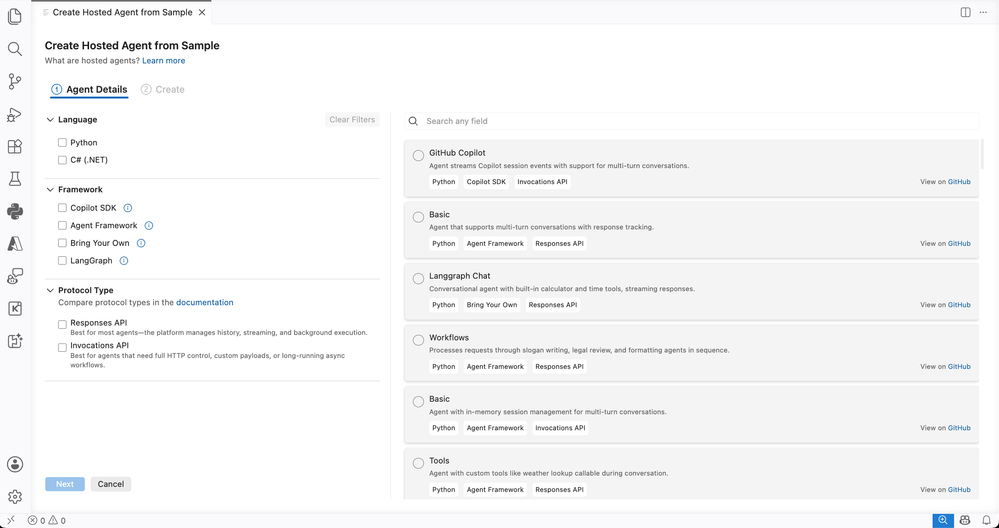Image resolution: width=999 pixels, height=528 pixels.
Task: Collapse the Protocol Type filter section
Action: click(x=50, y=290)
